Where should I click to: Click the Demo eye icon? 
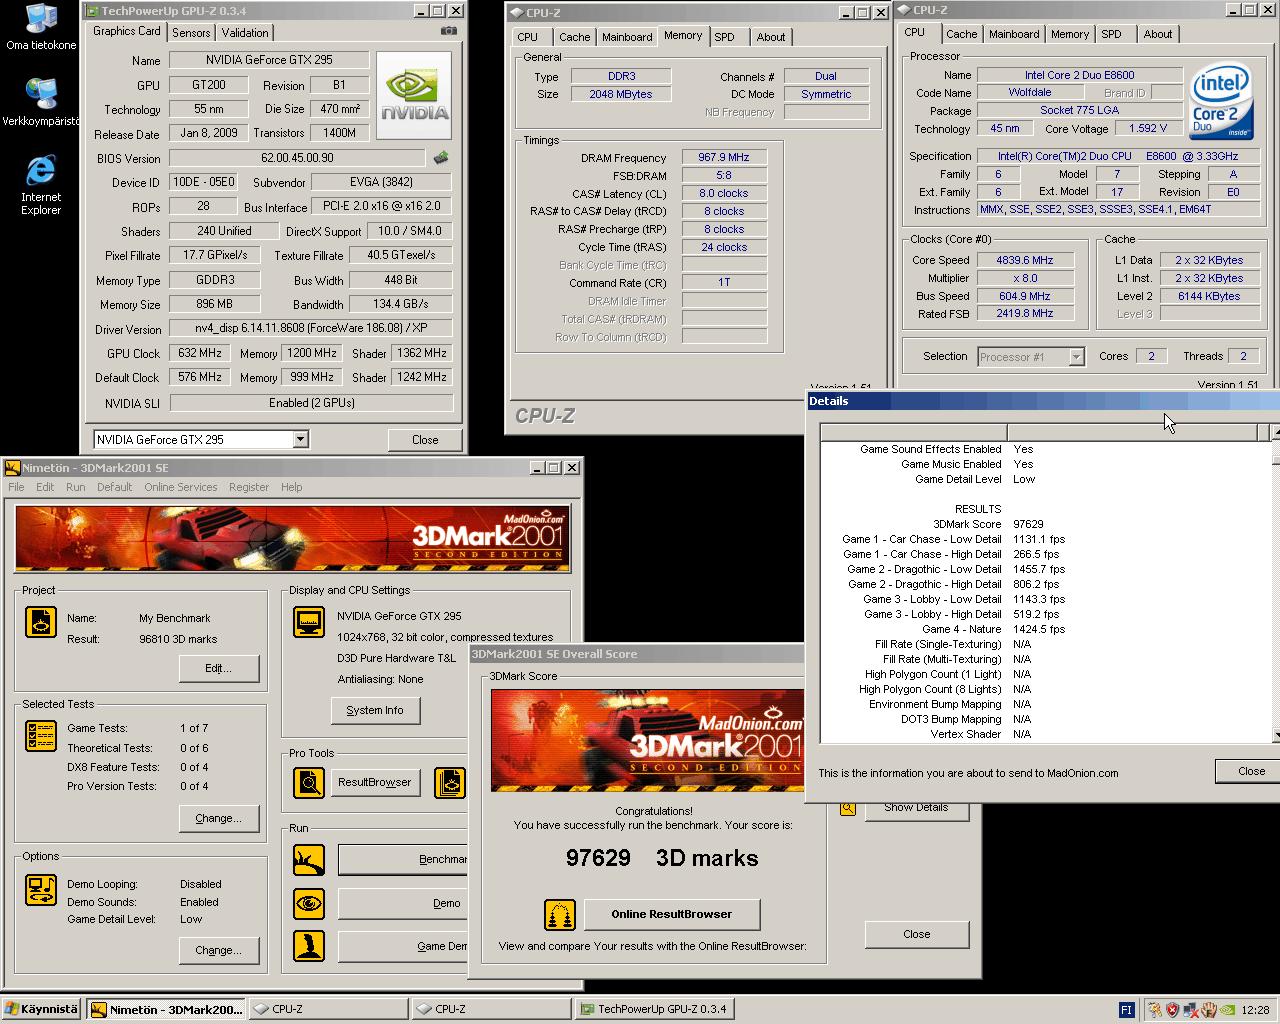309,903
